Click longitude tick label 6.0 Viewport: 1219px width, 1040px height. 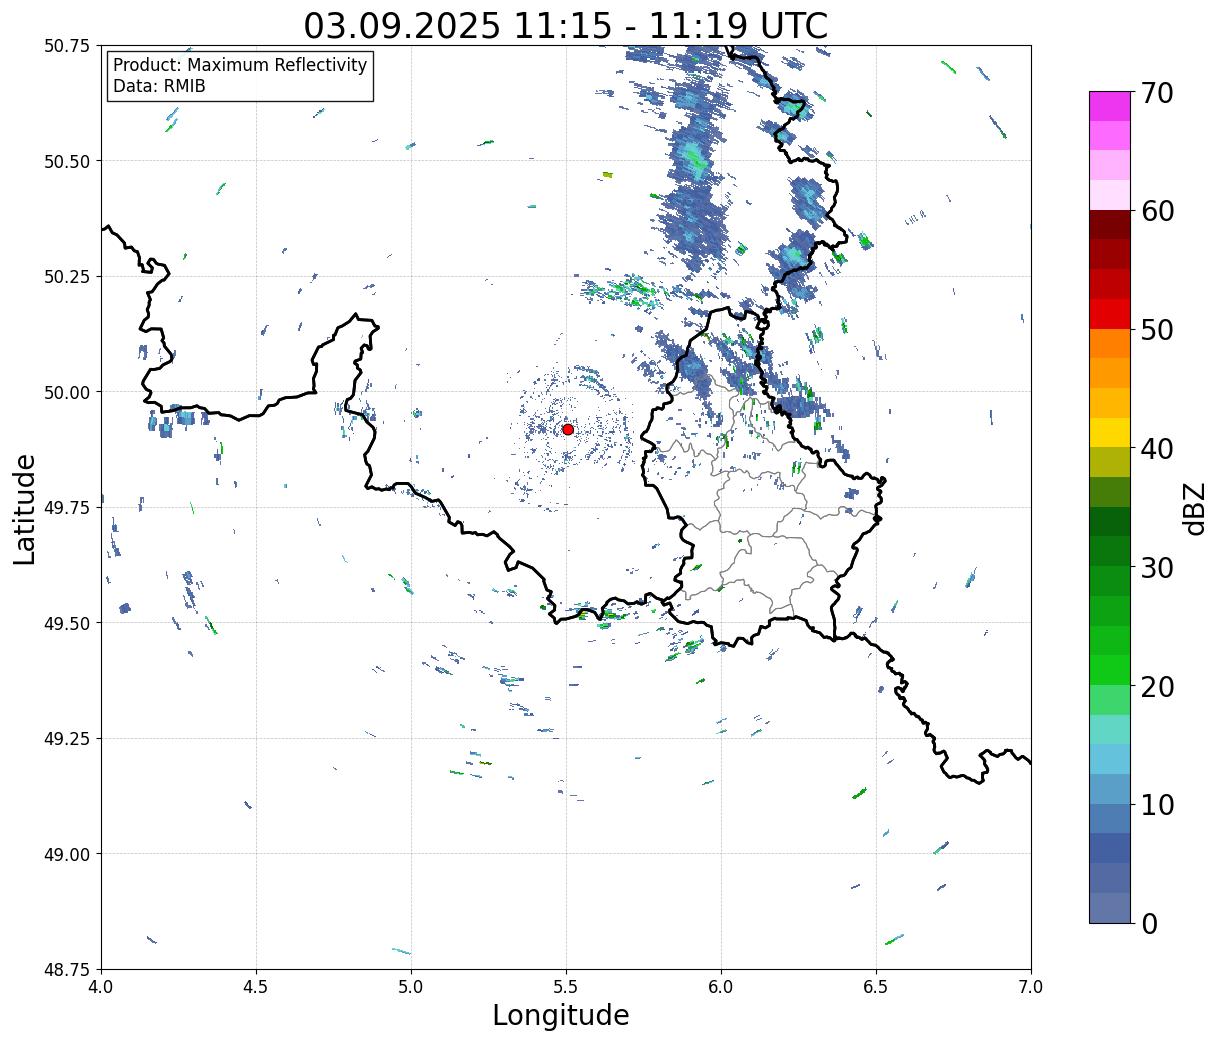[x=721, y=987]
